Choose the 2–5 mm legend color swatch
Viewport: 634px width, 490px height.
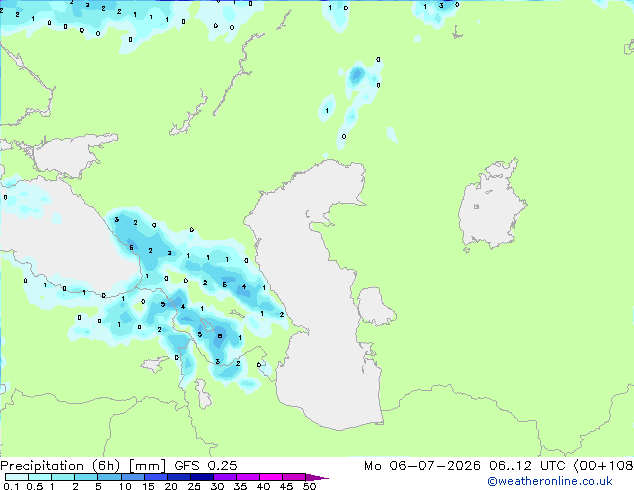tap(86, 477)
